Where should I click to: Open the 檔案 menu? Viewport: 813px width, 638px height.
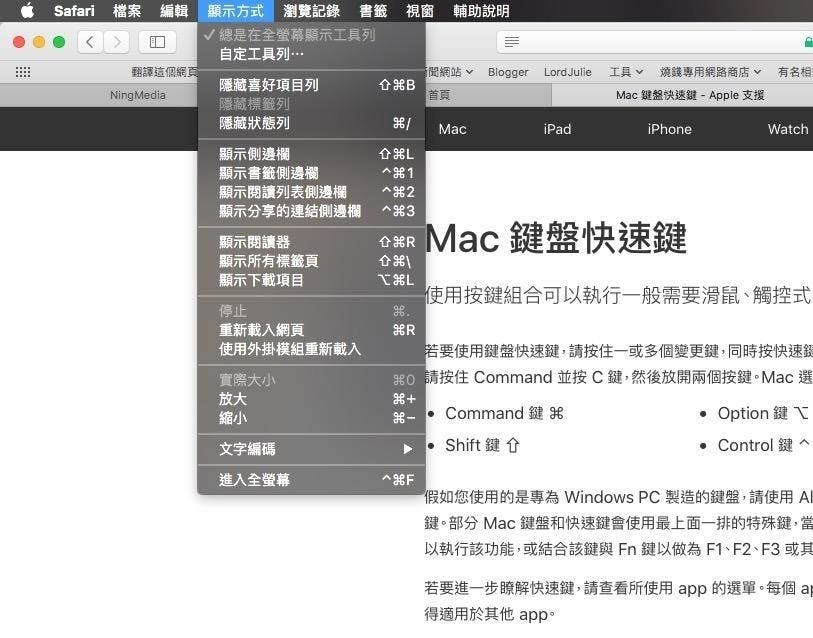pos(127,11)
